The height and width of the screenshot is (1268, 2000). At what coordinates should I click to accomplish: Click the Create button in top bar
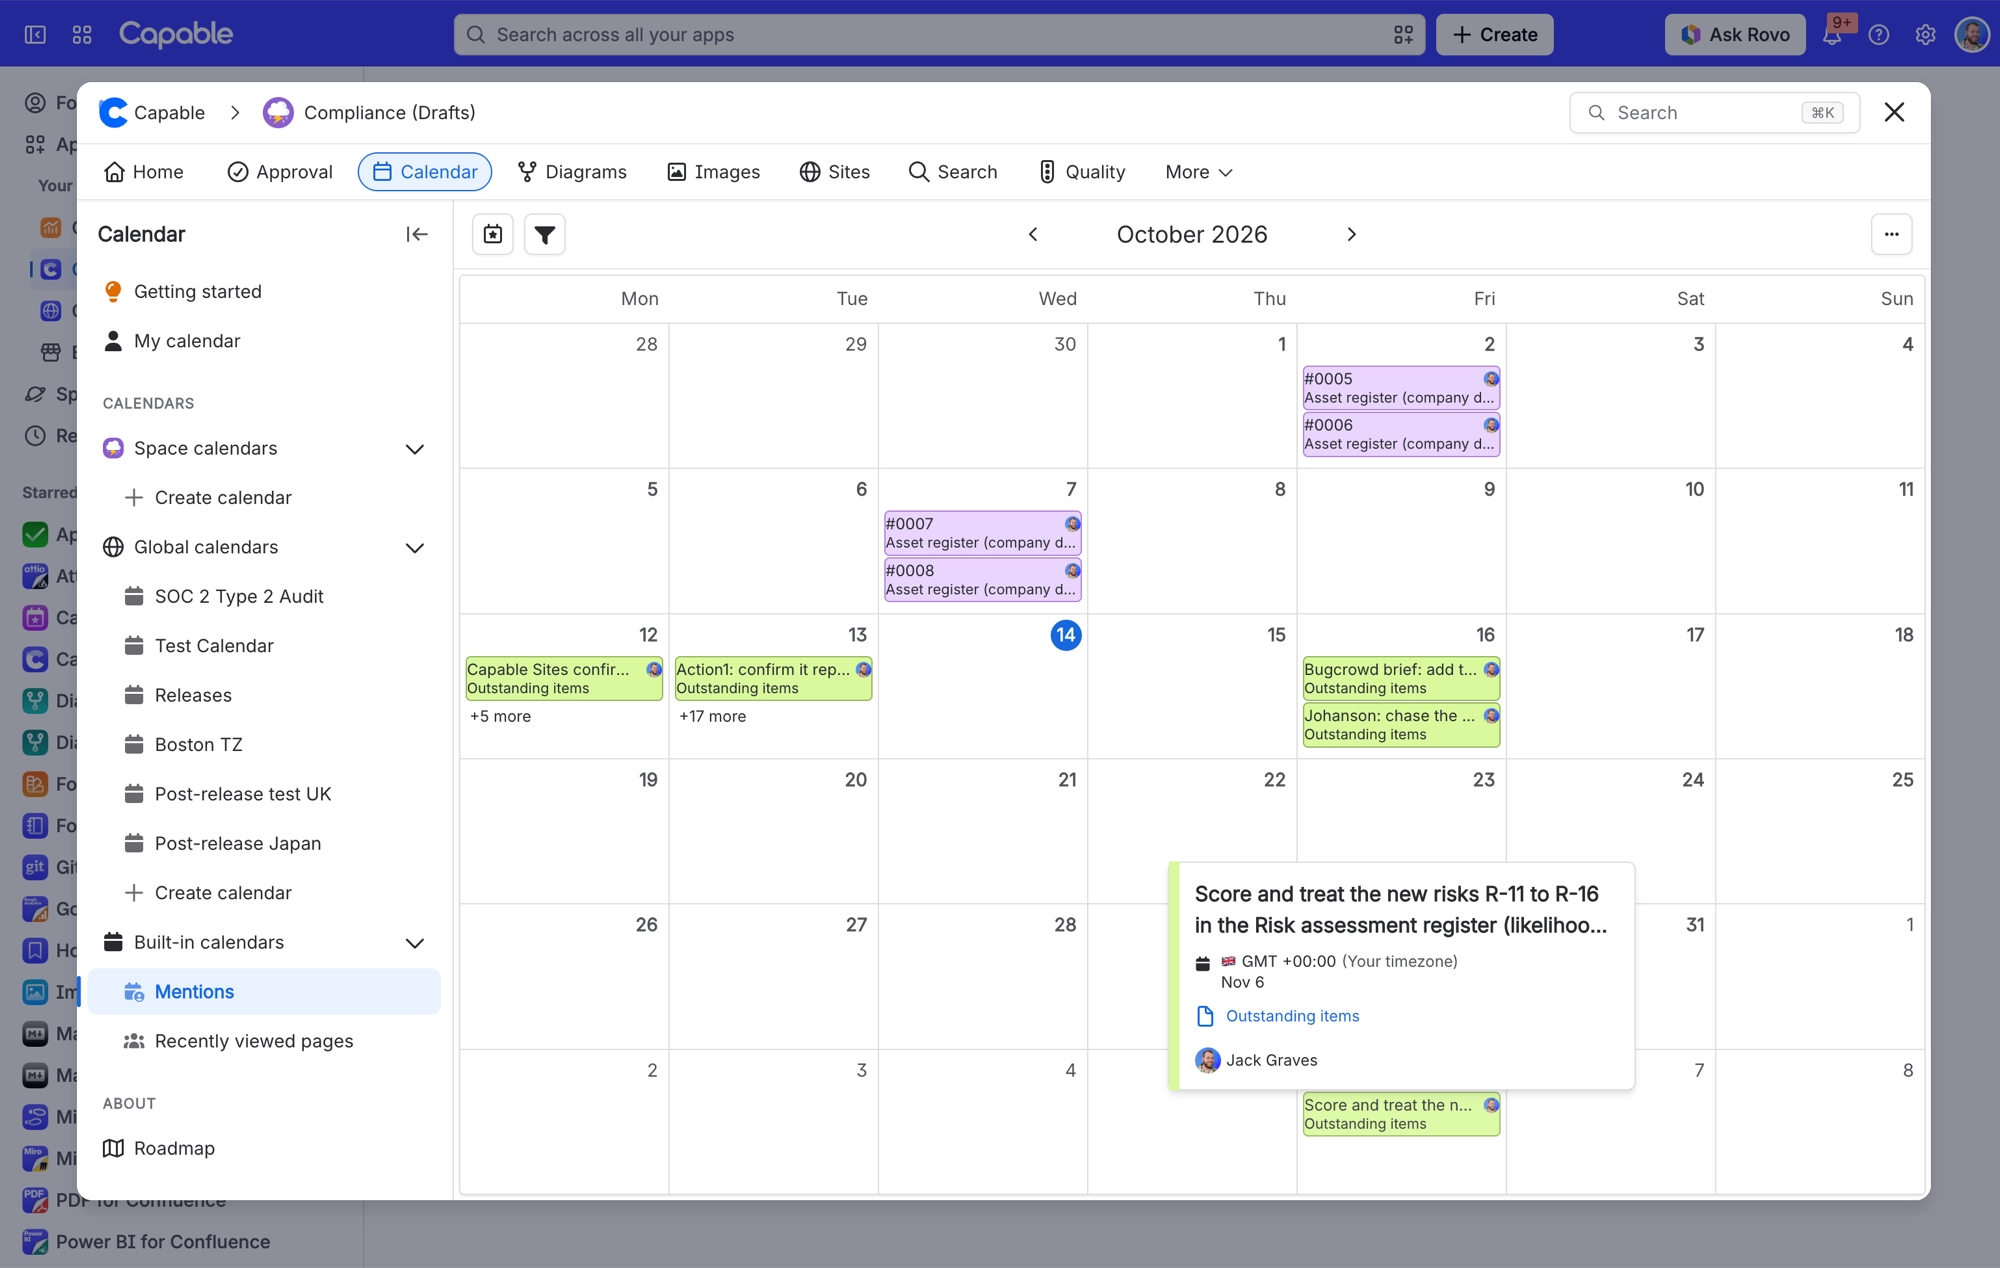1495,34
